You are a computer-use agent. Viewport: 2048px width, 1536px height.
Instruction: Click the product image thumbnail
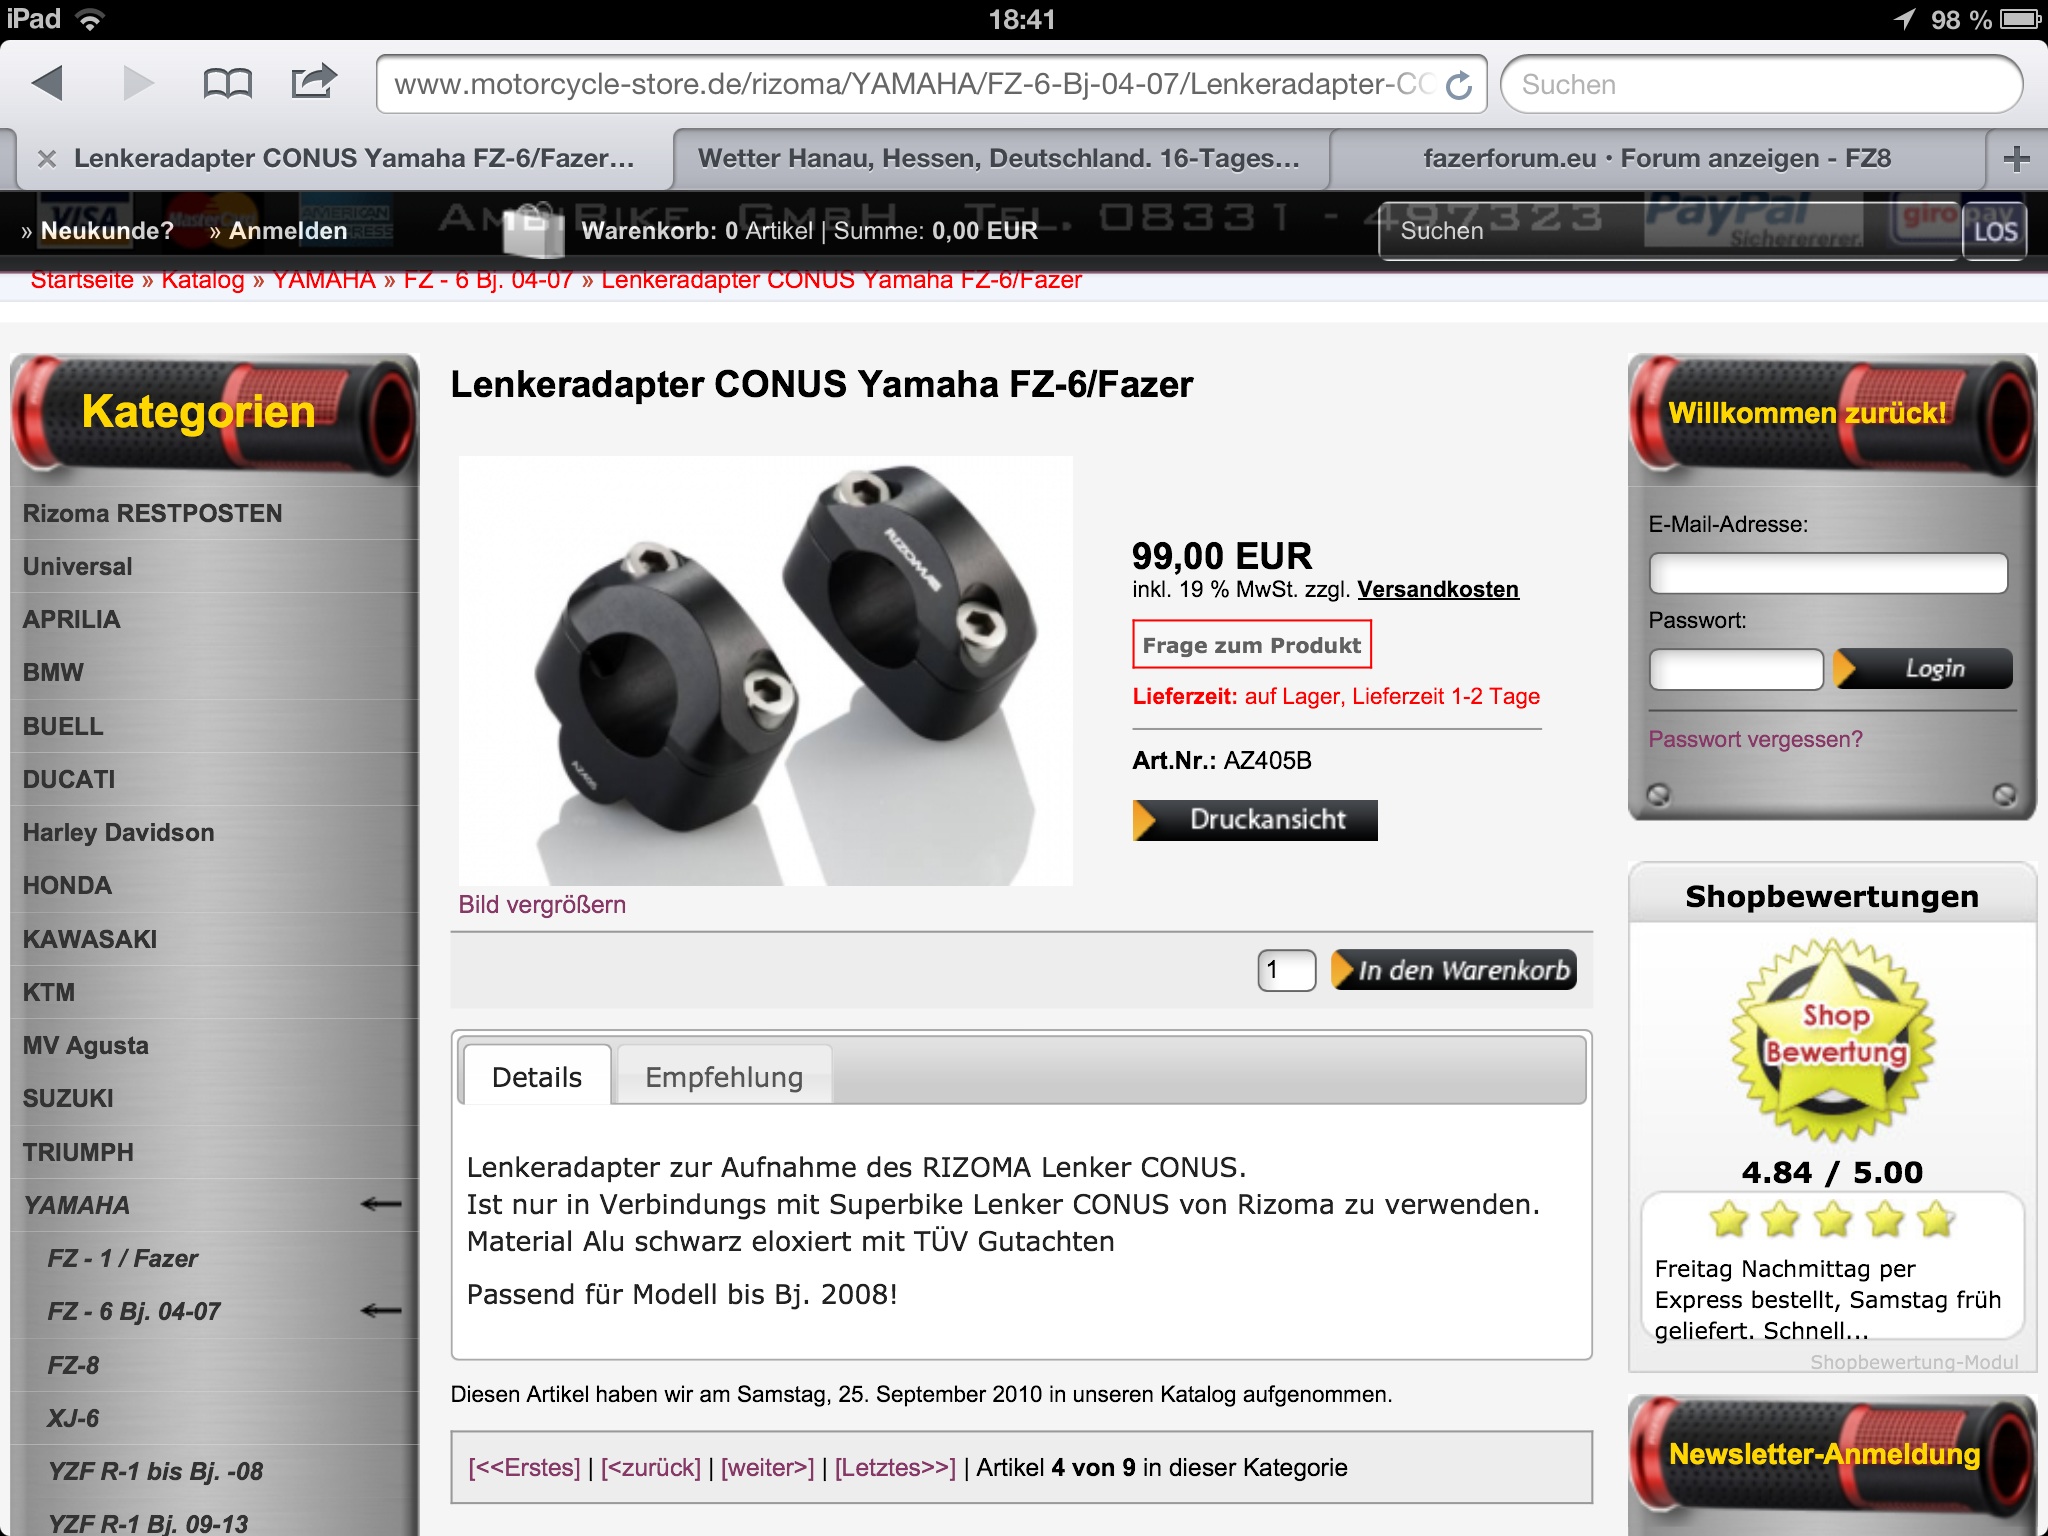766,671
